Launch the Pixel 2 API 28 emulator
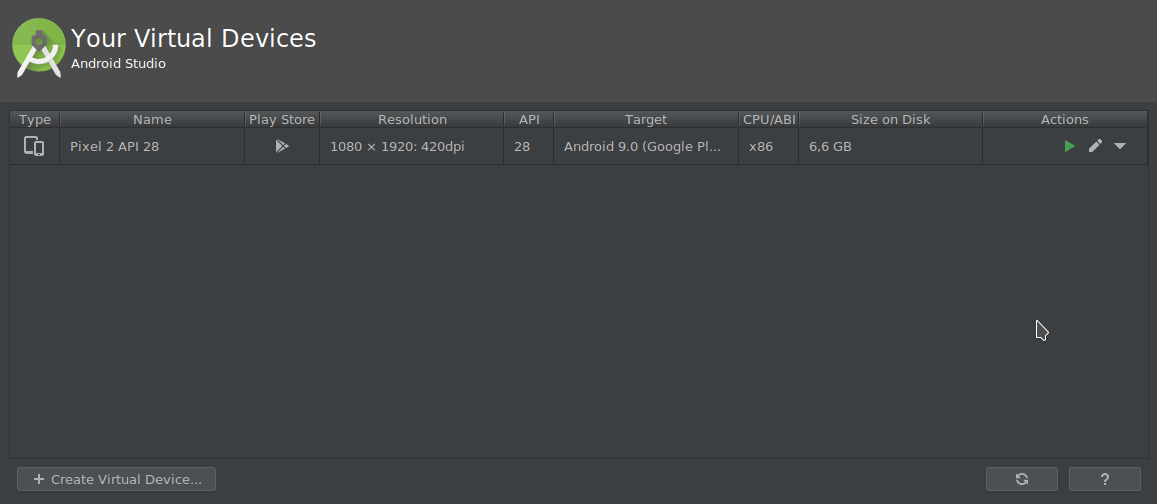 pyautogui.click(x=1069, y=146)
